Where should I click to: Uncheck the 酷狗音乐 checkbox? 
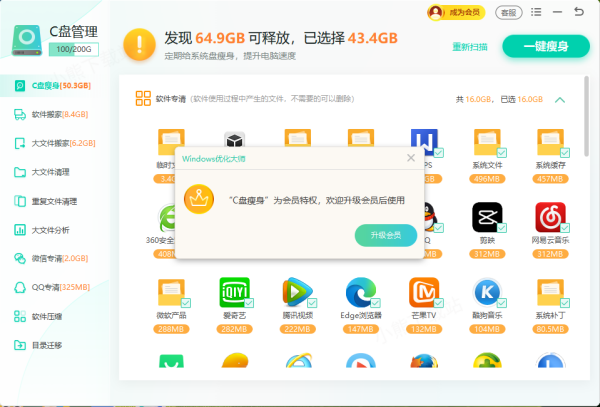point(502,303)
